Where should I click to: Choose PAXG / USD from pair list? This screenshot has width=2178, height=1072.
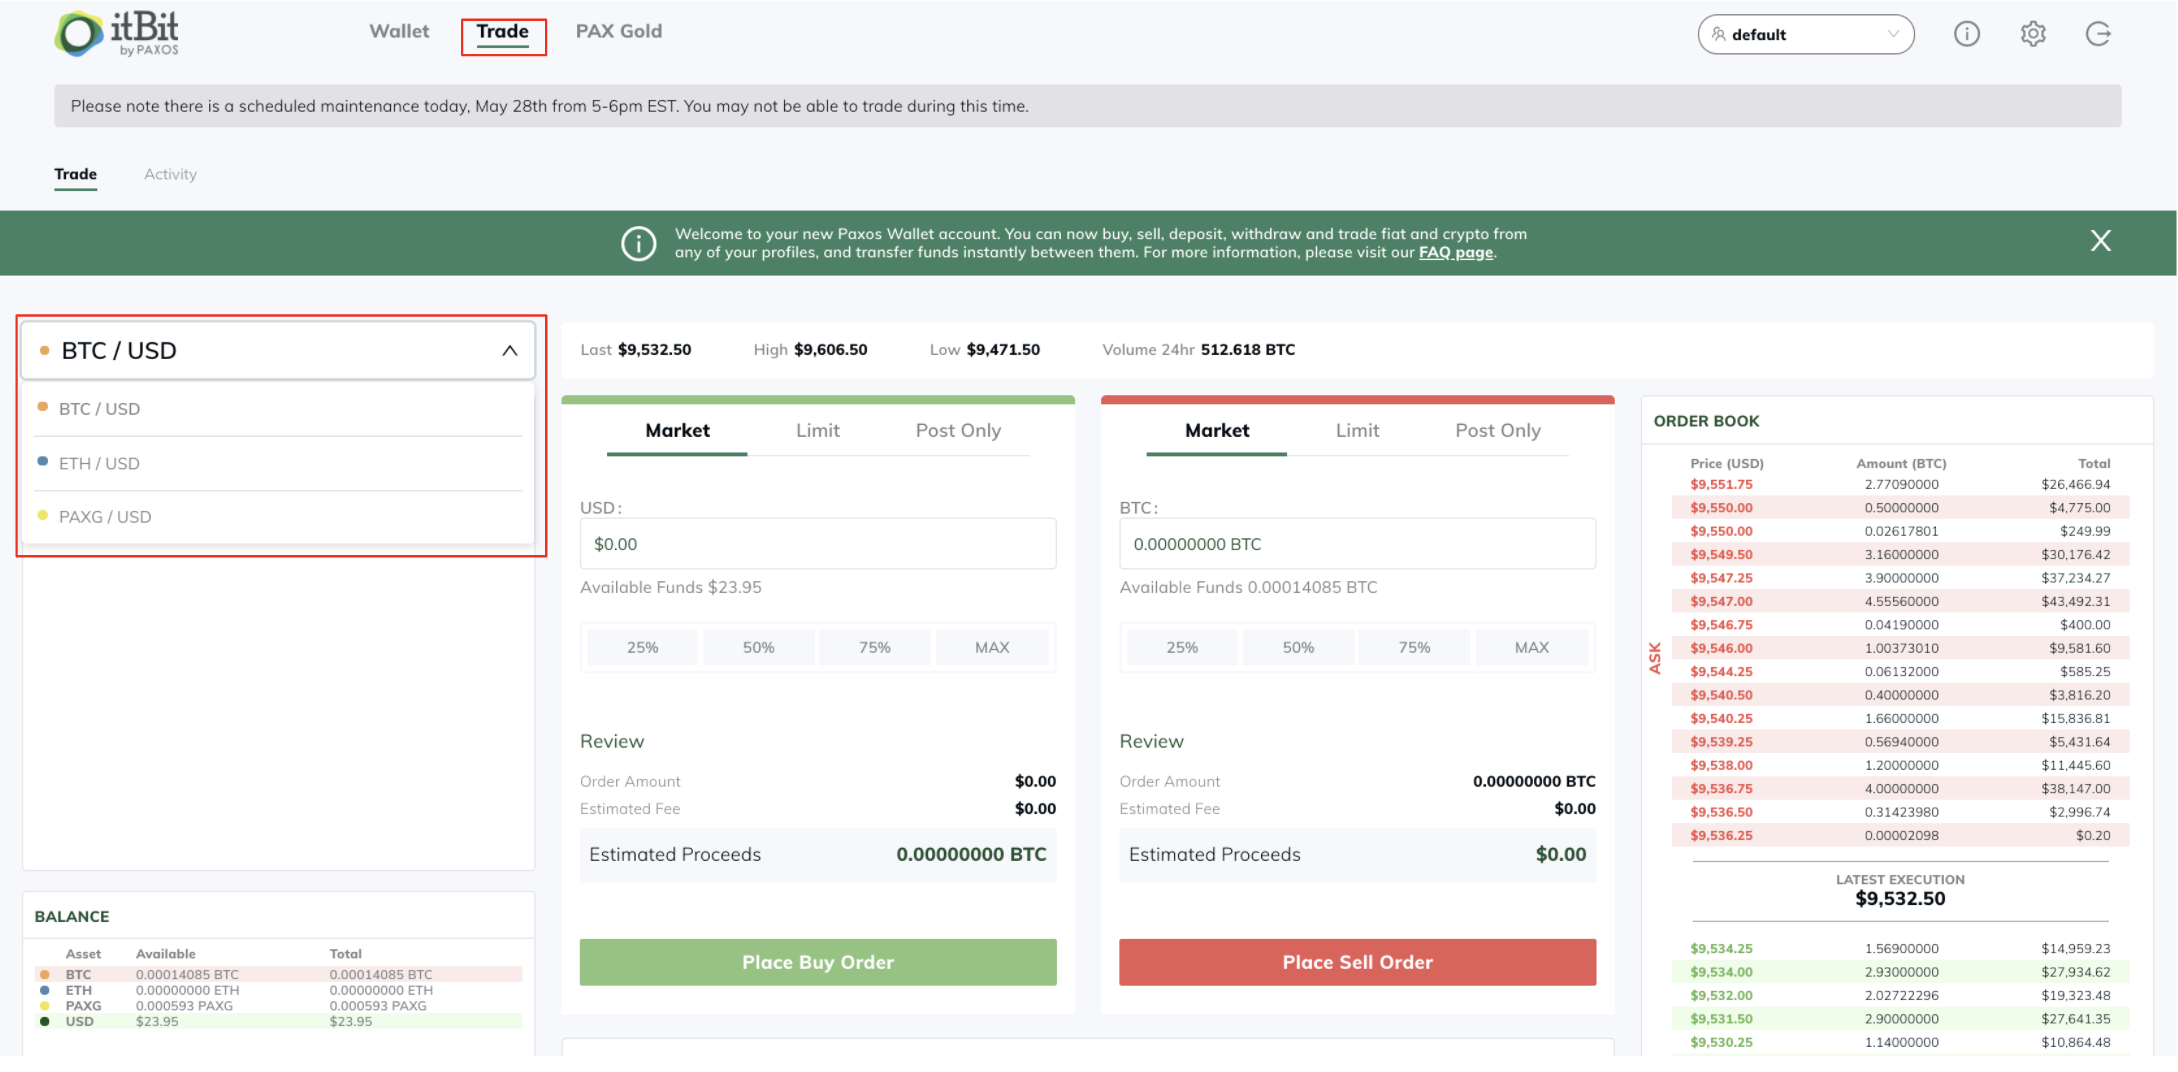[278, 517]
